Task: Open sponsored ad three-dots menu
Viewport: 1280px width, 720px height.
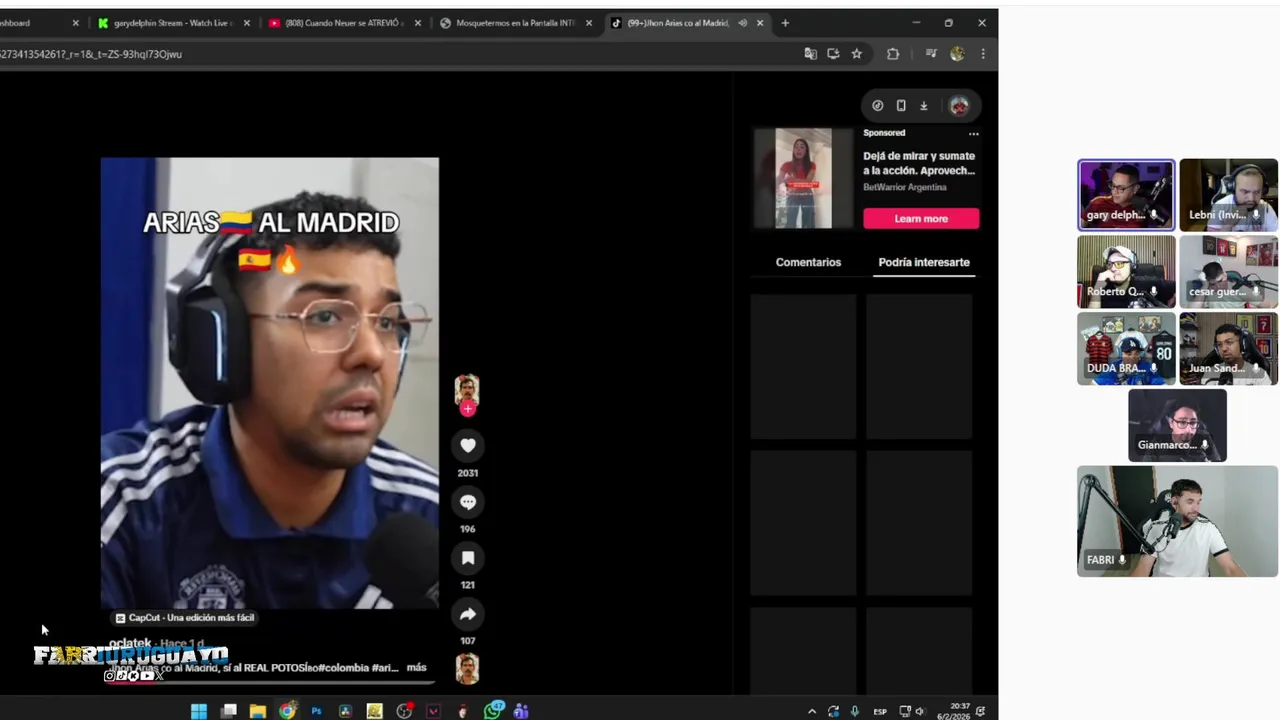Action: click(x=973, y=133)
